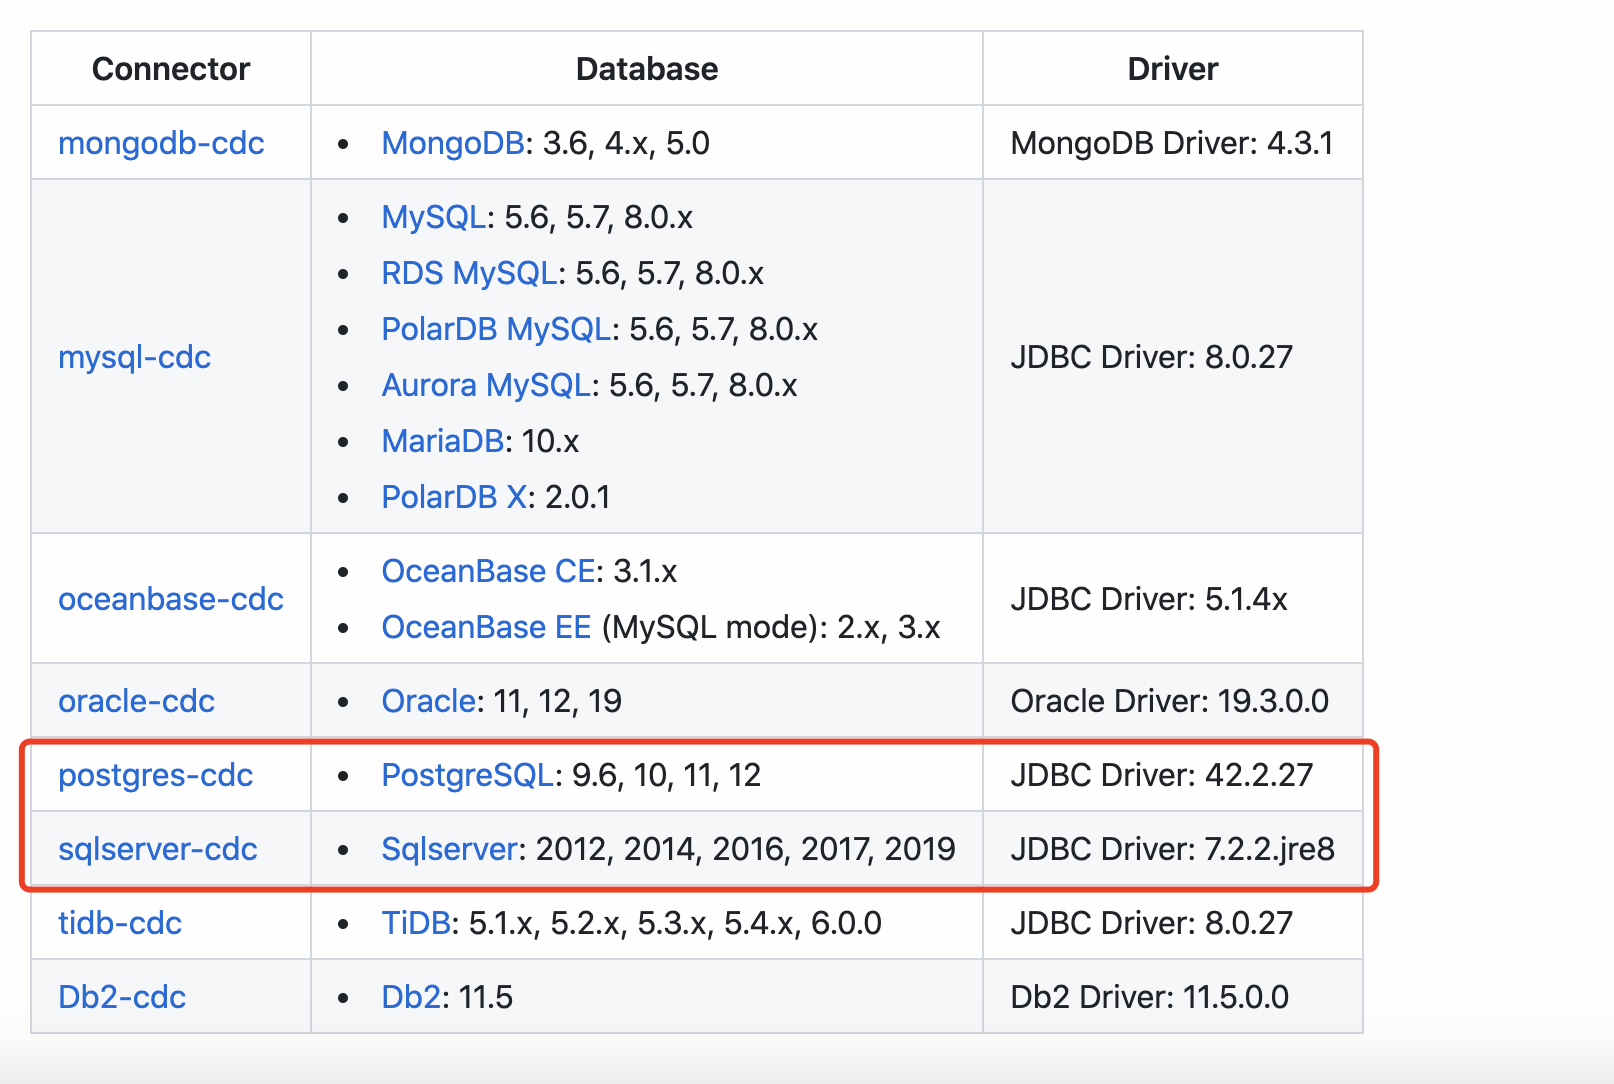Screen dimensions: 1614x1084
Task: Click the MongoDB versions 3.6, 4.x, 5.0
Action: [626, 143]
